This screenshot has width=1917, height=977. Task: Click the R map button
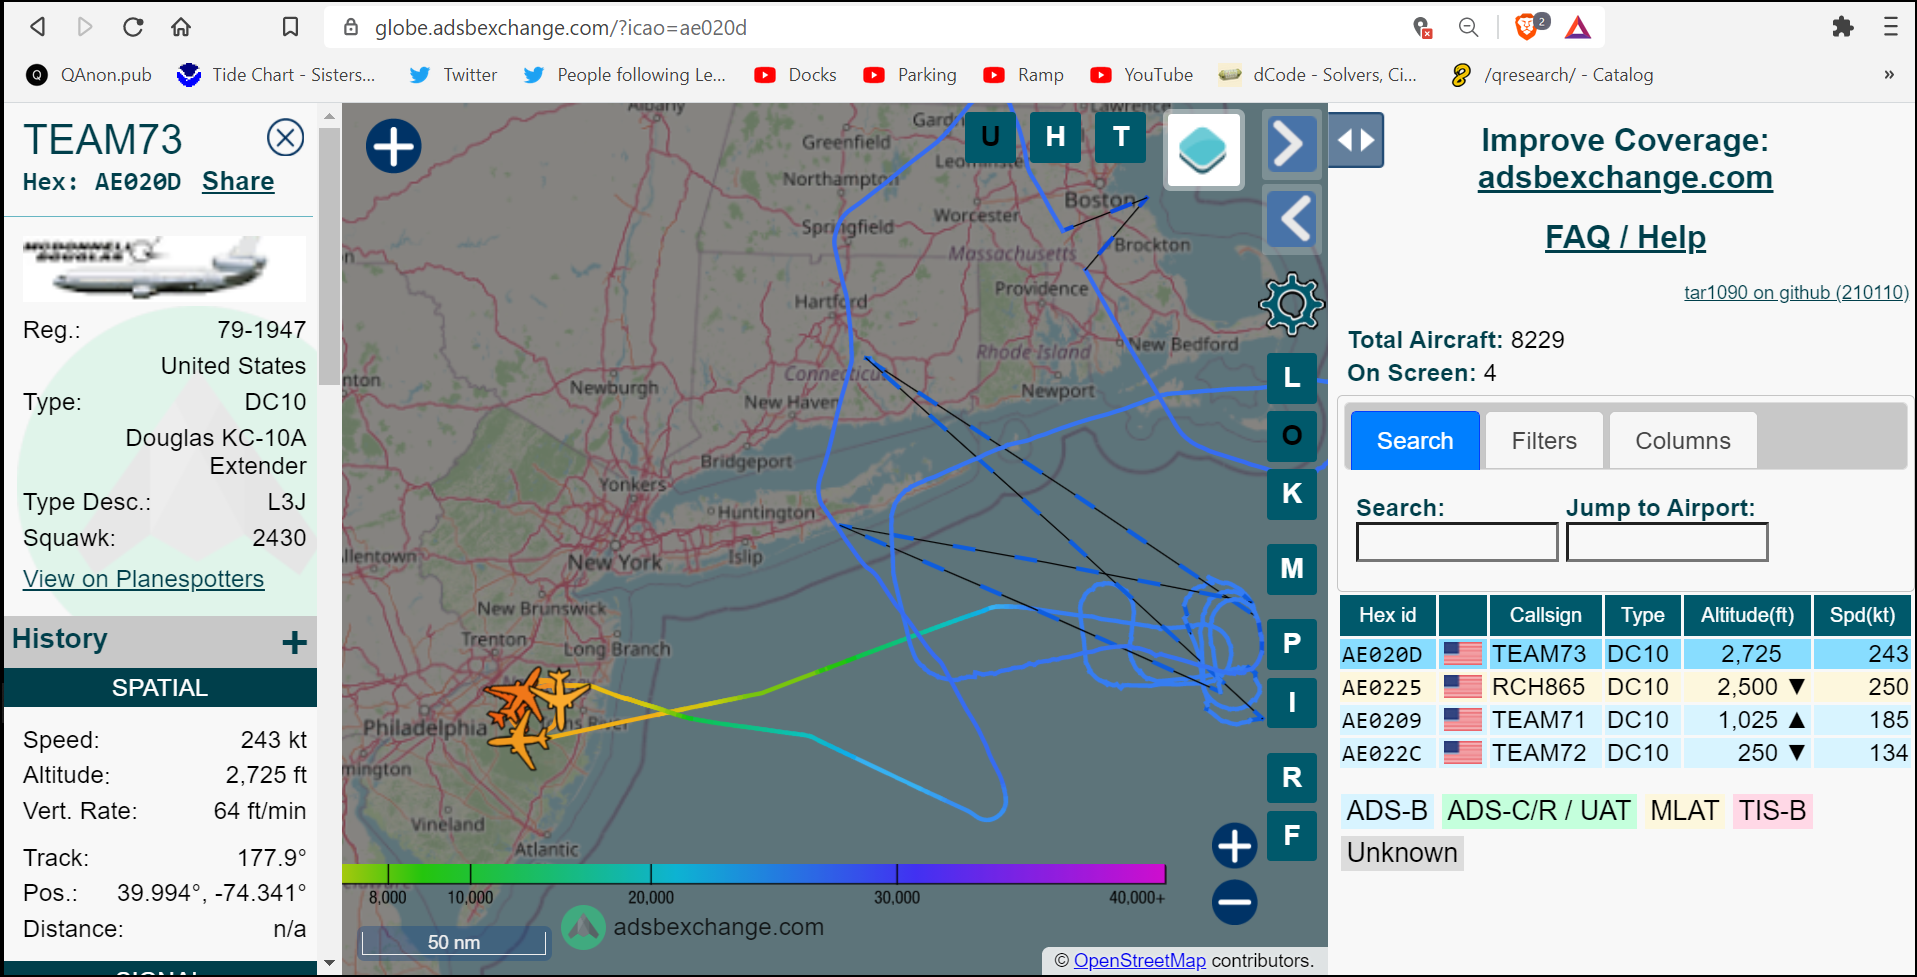[1292, 777]
